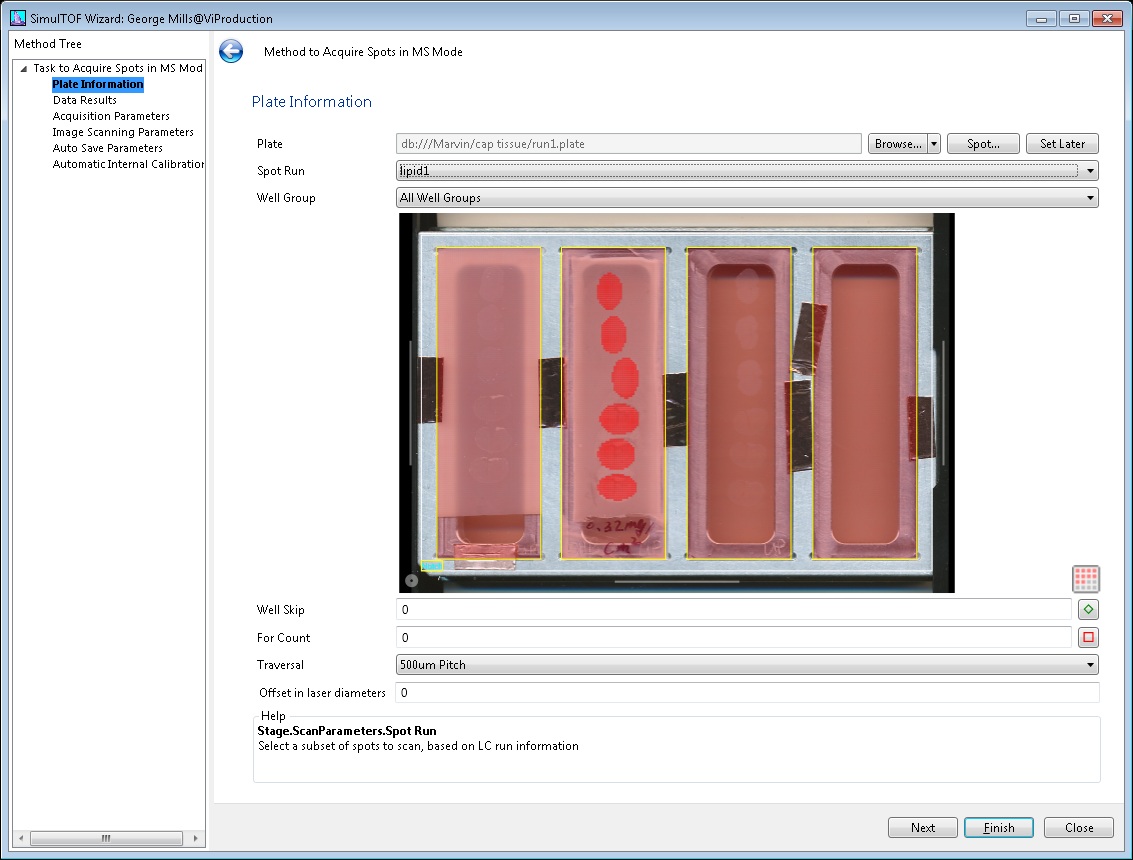Open the Browse button dropdown arrow
1133x860 pixels.
934,144
